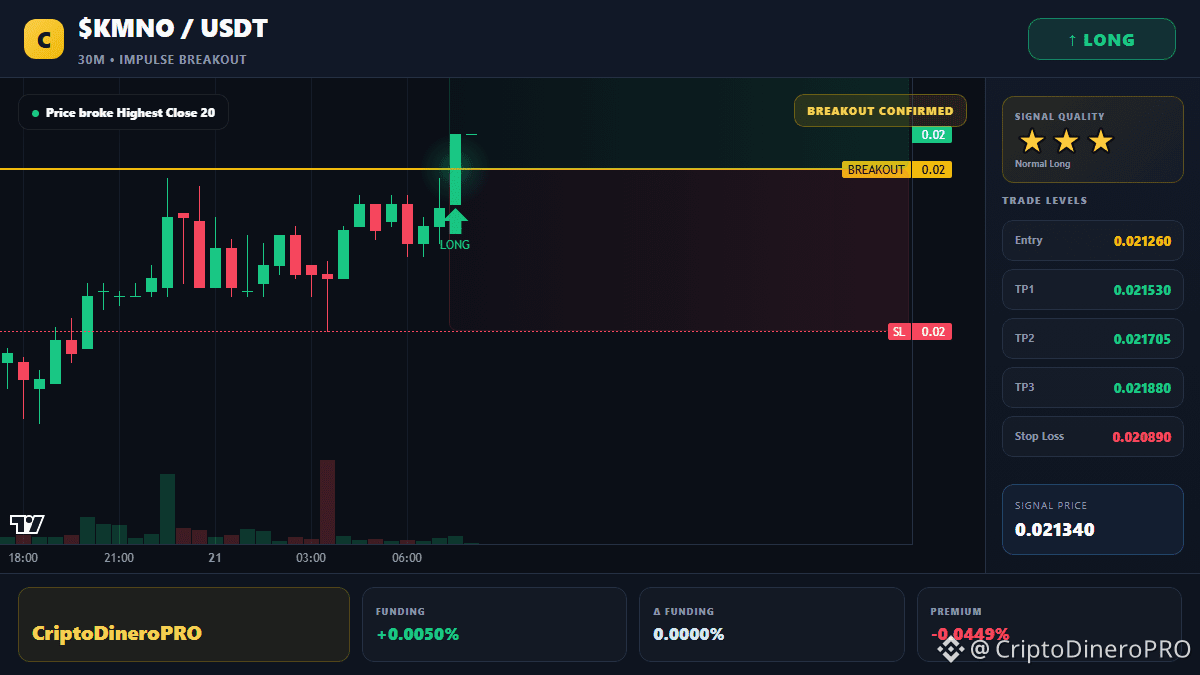Click the tall green breakout candle
Image resolution: width=1200 pixels, height=675 pixels.
[x=455, y=170]
